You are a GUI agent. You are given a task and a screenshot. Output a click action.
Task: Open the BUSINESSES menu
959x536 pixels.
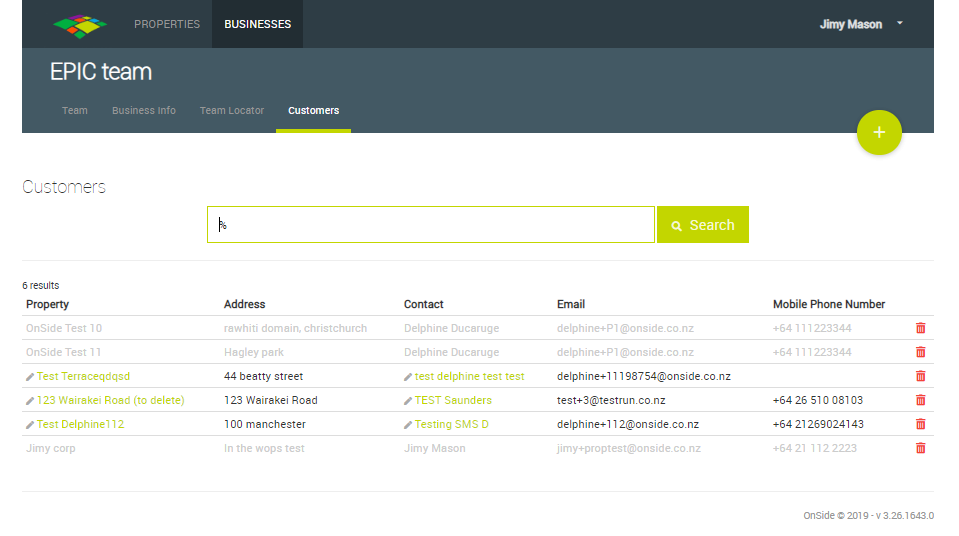point(257,24)
